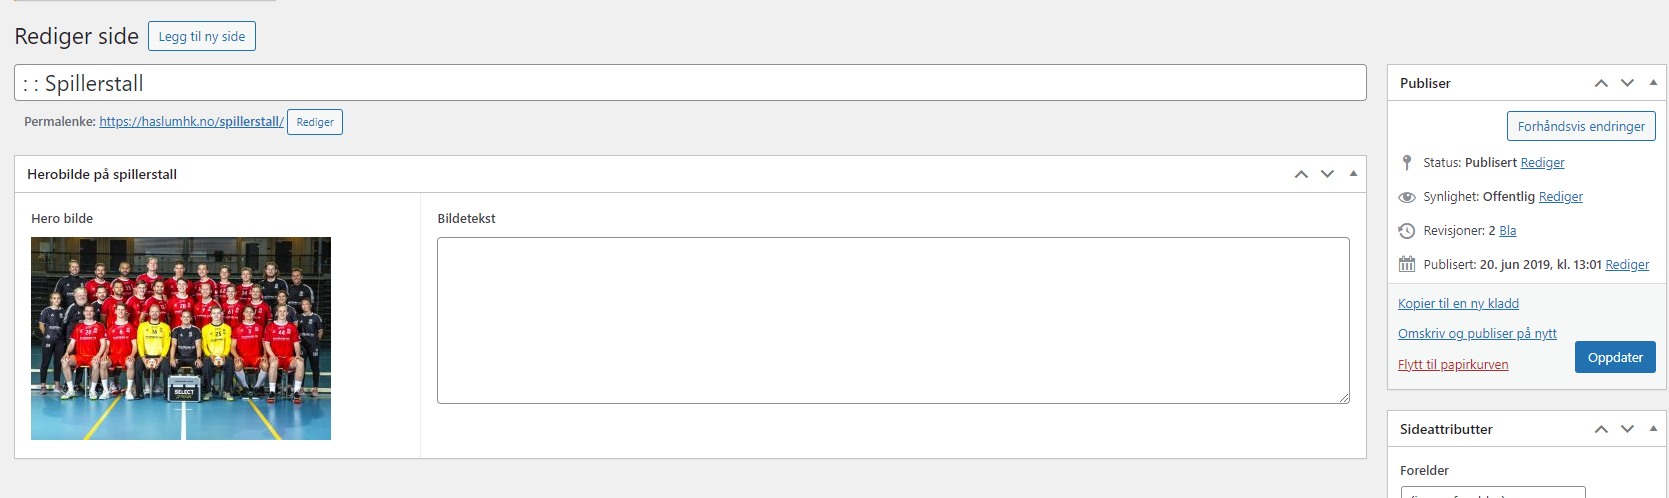Click Legg til ny side button
Screen dimensions: 1669x498
coord(202,36)
